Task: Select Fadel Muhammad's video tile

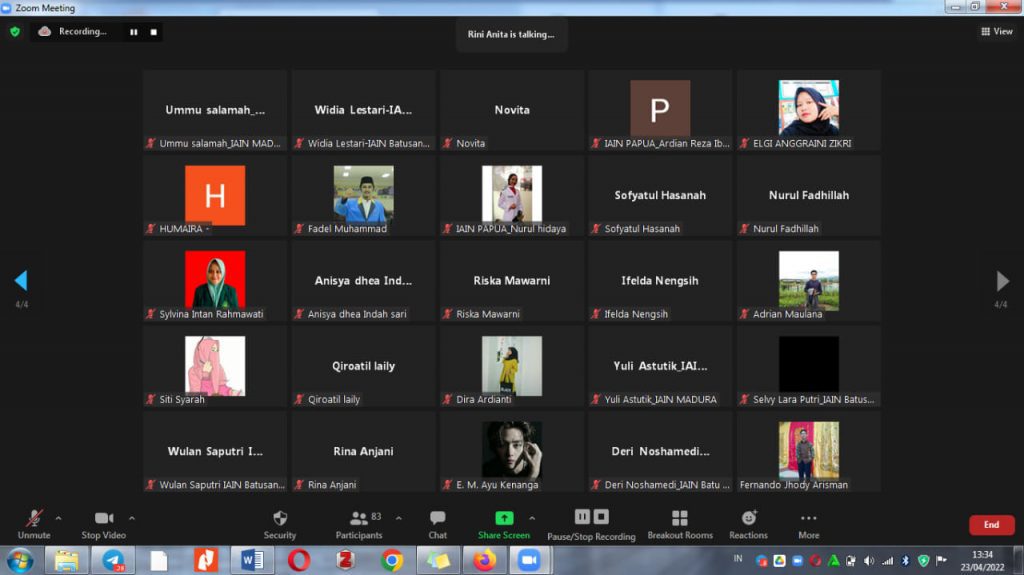Action: [363, 195]
